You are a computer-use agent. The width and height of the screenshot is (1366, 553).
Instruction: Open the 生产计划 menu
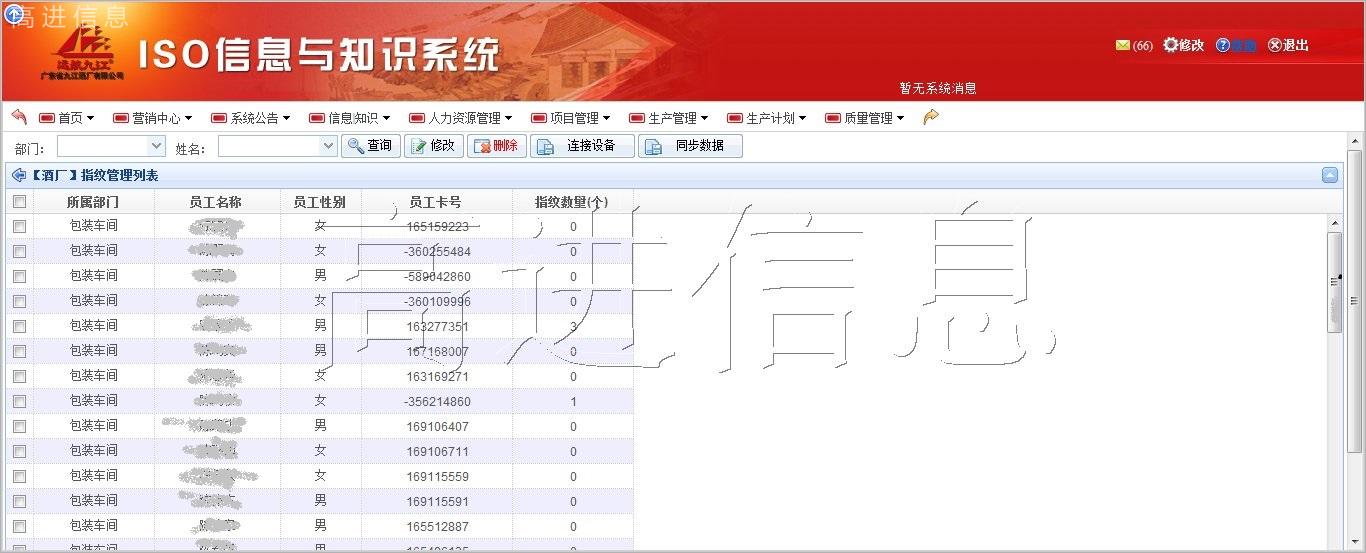770,118
